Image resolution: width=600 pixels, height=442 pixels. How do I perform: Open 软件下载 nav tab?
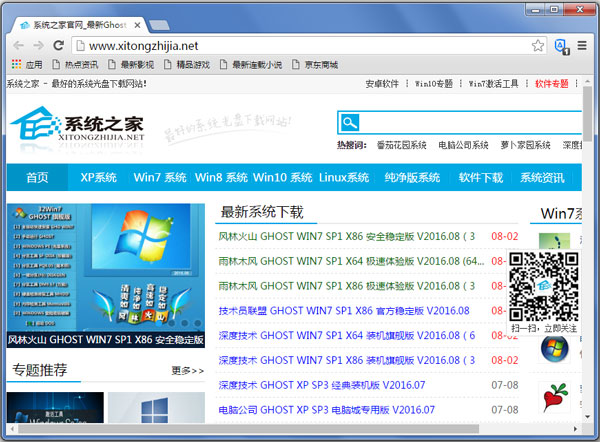click(x=481, y=178)
